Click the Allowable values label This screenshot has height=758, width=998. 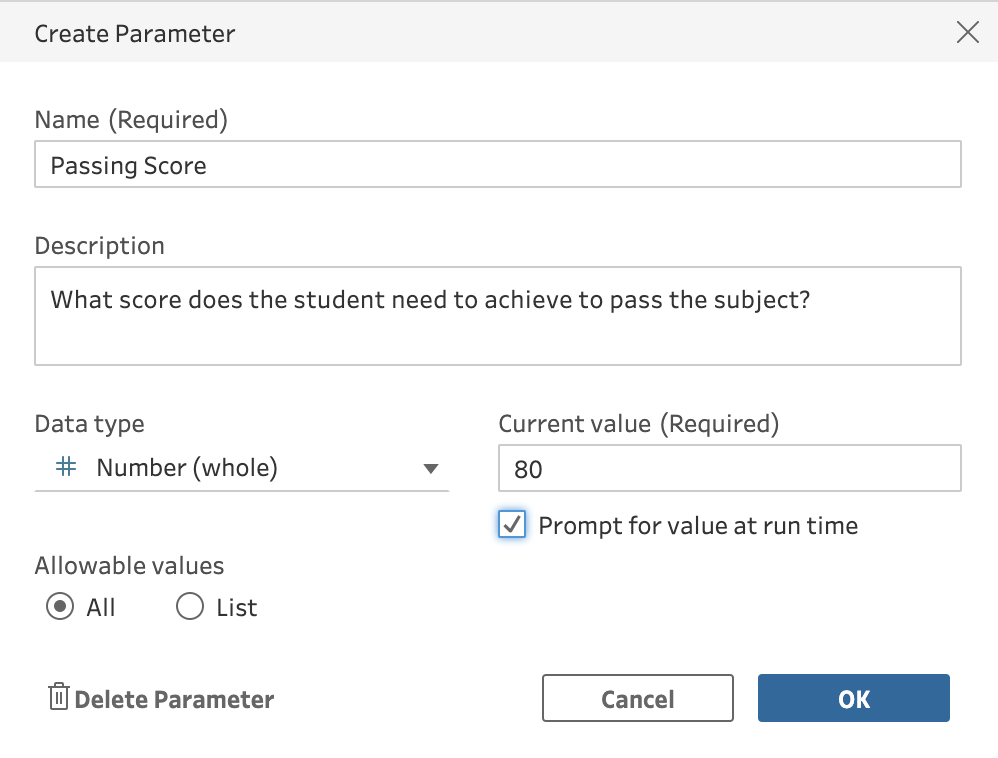129,565
